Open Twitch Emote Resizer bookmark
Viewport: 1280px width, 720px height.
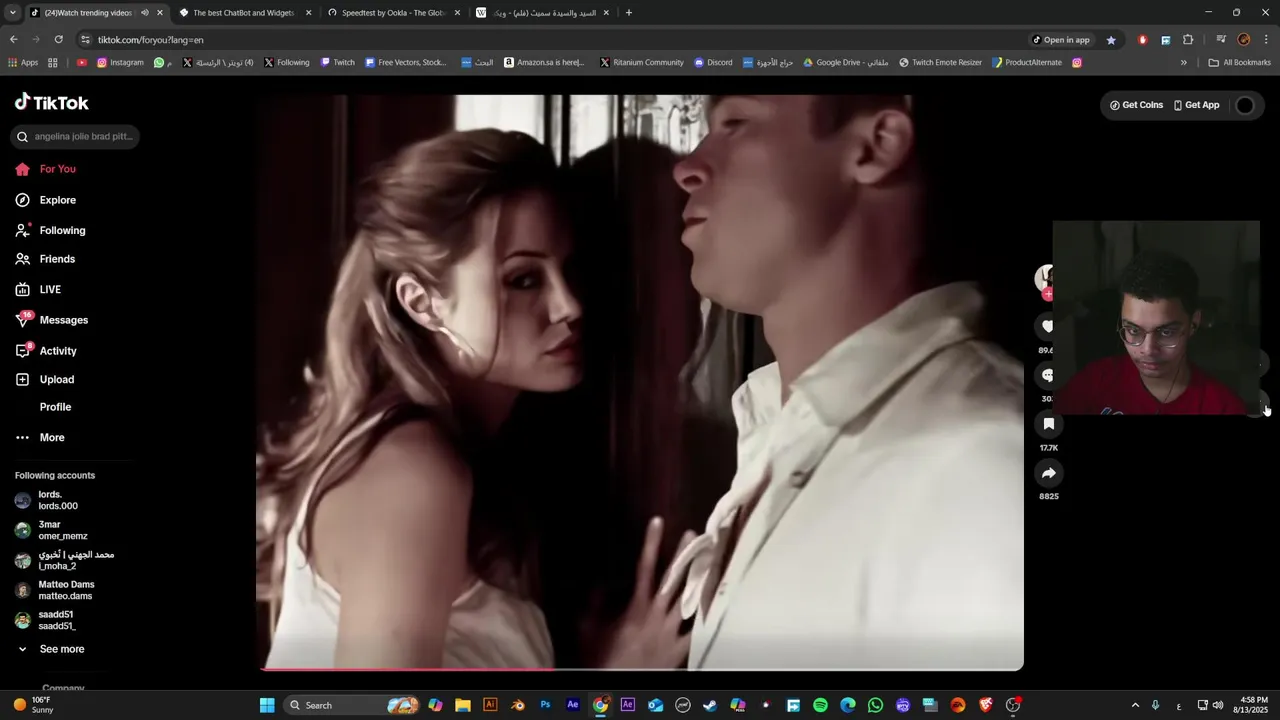coord(941,62)
